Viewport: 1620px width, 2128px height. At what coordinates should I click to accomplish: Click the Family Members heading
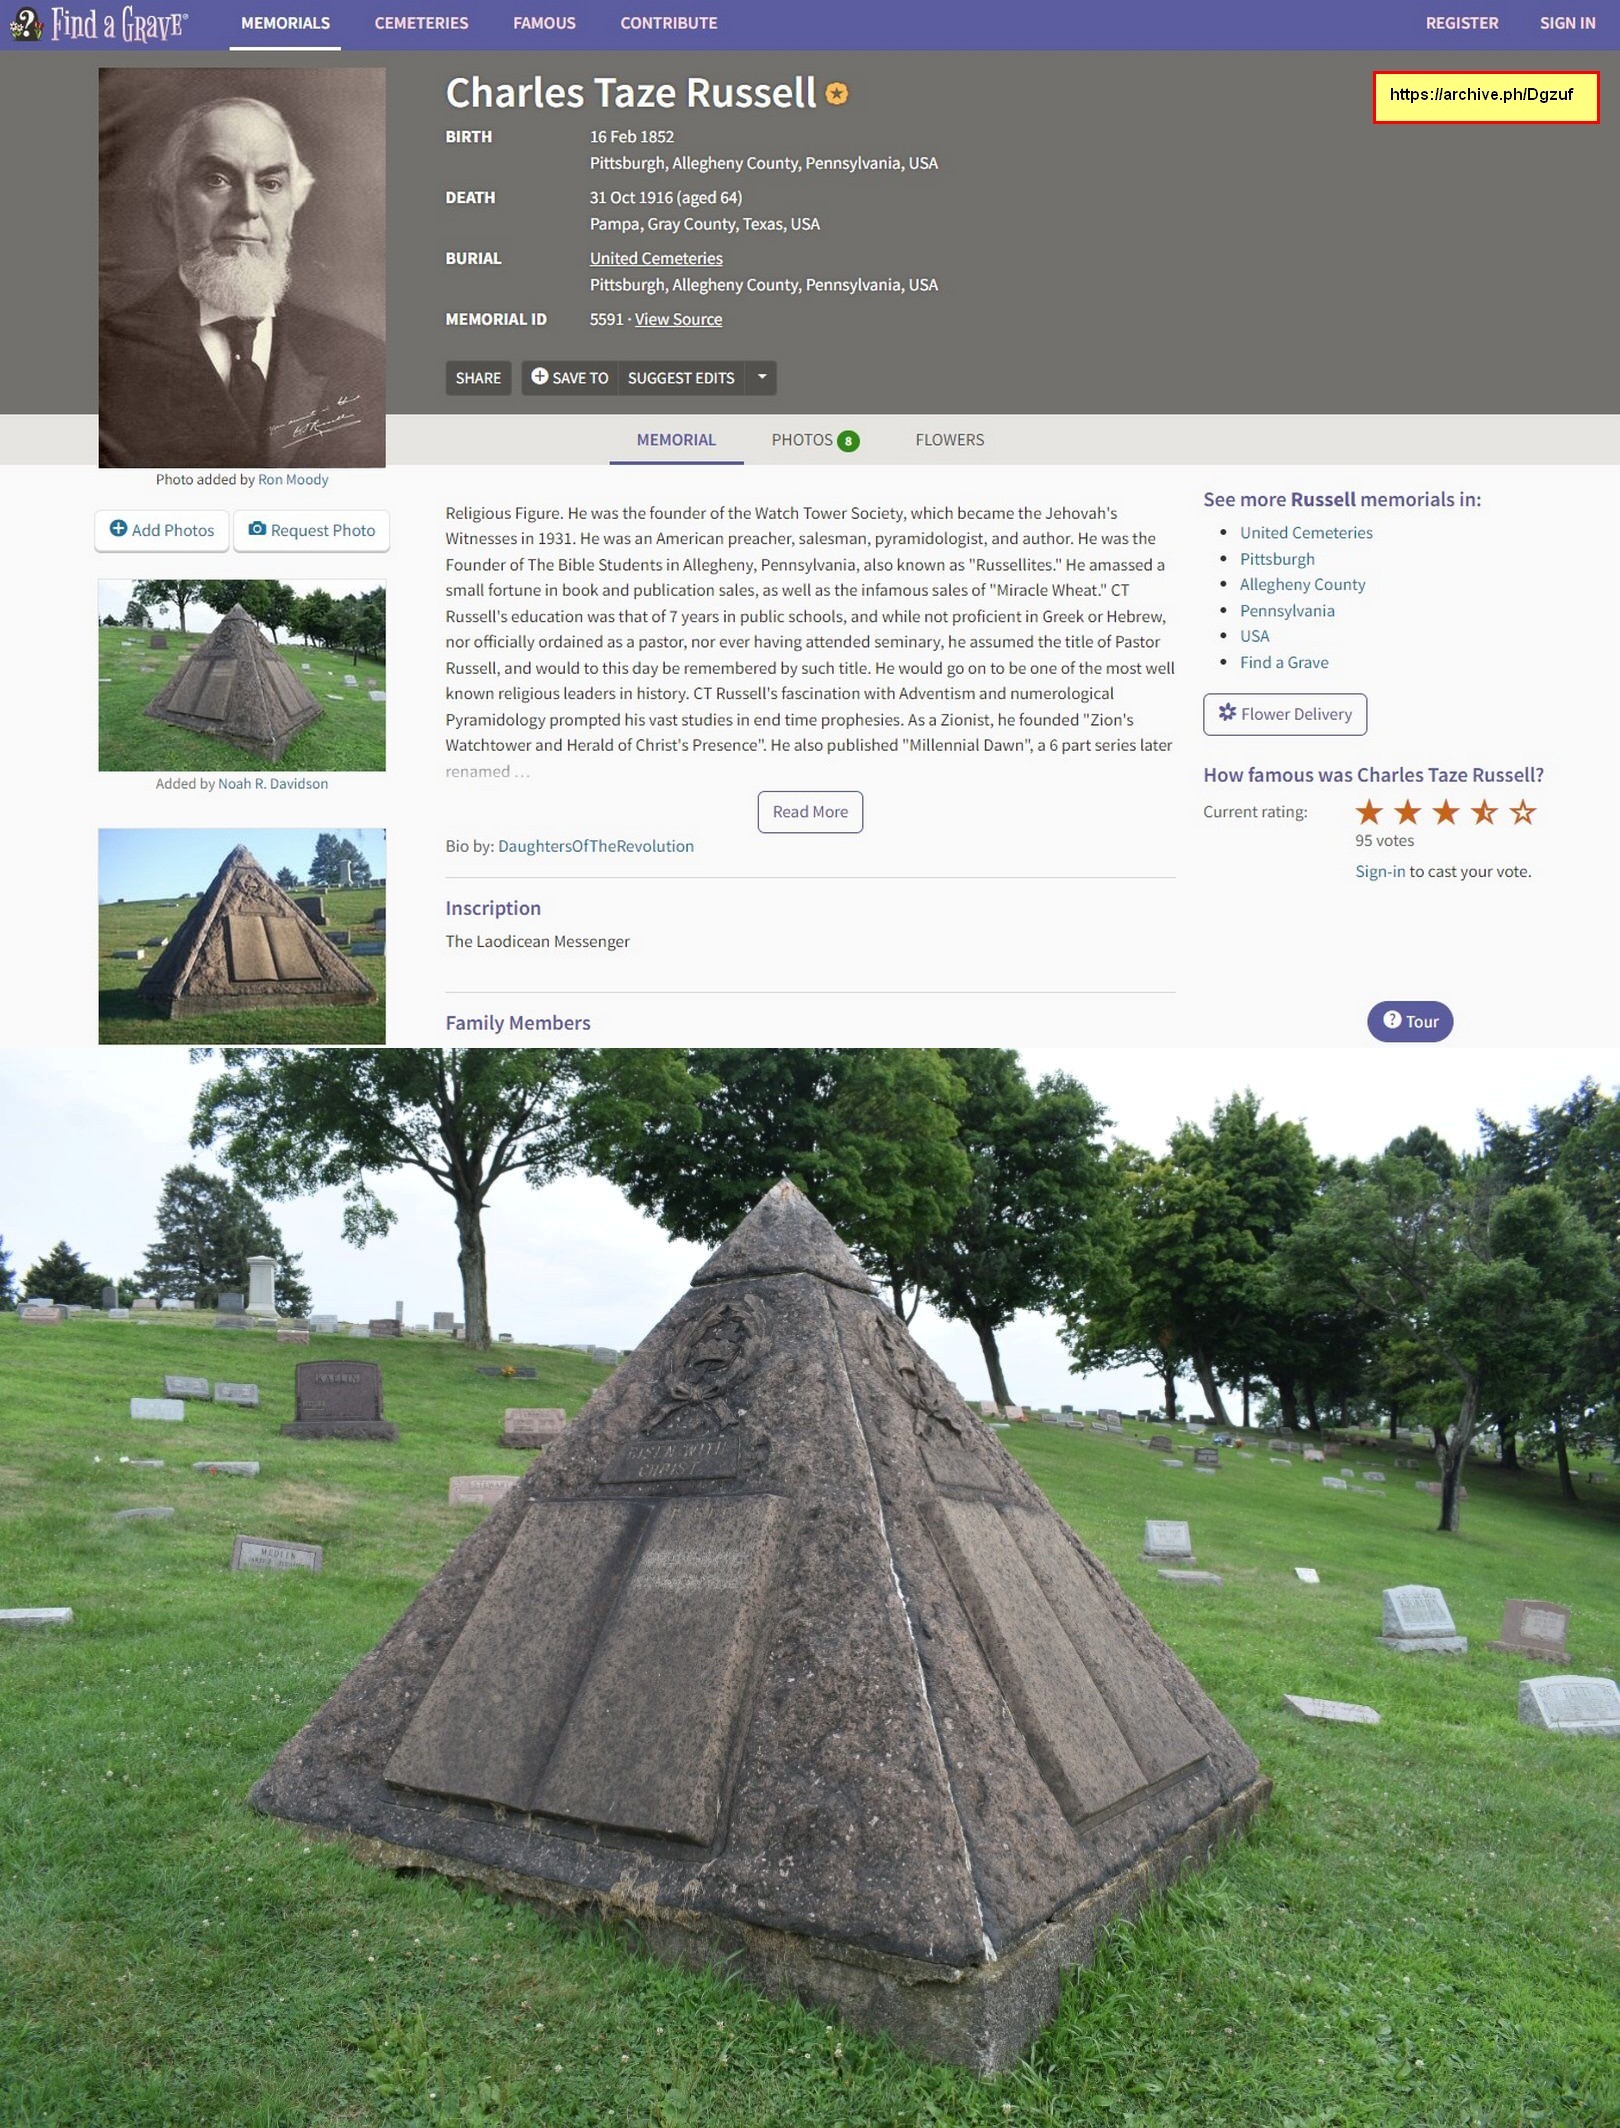[518, 1023]
